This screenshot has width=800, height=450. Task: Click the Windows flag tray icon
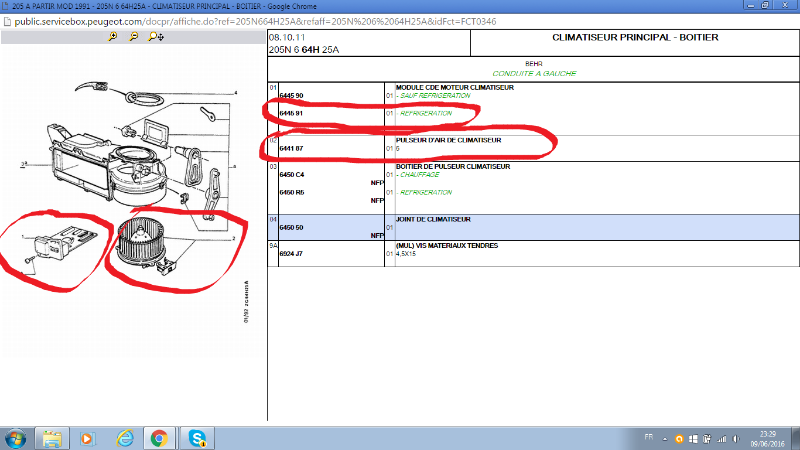[693, 439]
